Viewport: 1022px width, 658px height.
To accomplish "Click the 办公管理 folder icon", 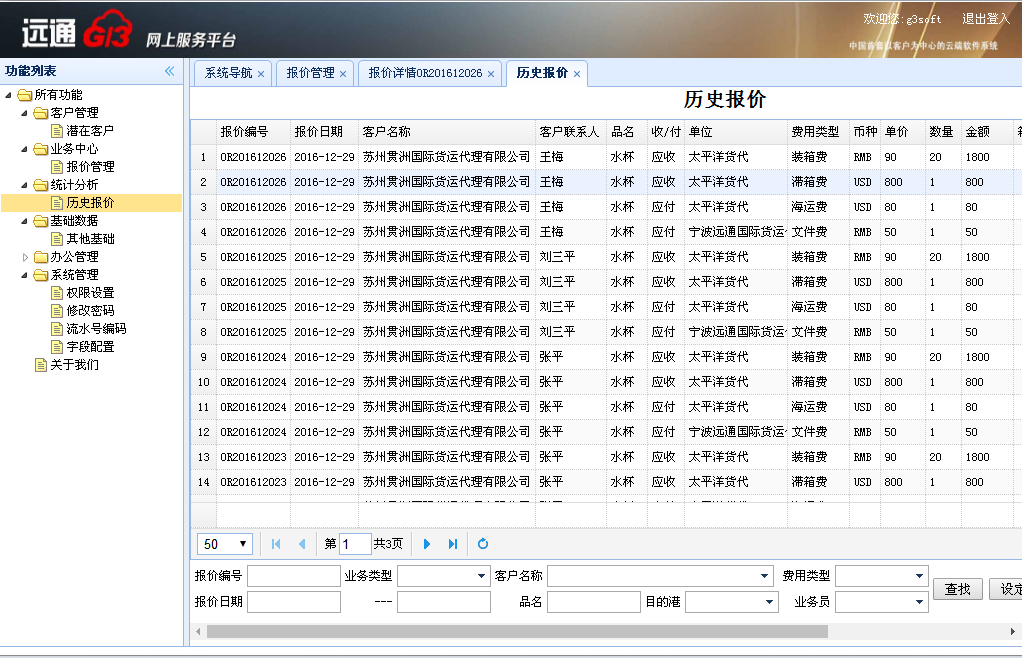I will 41,257.
